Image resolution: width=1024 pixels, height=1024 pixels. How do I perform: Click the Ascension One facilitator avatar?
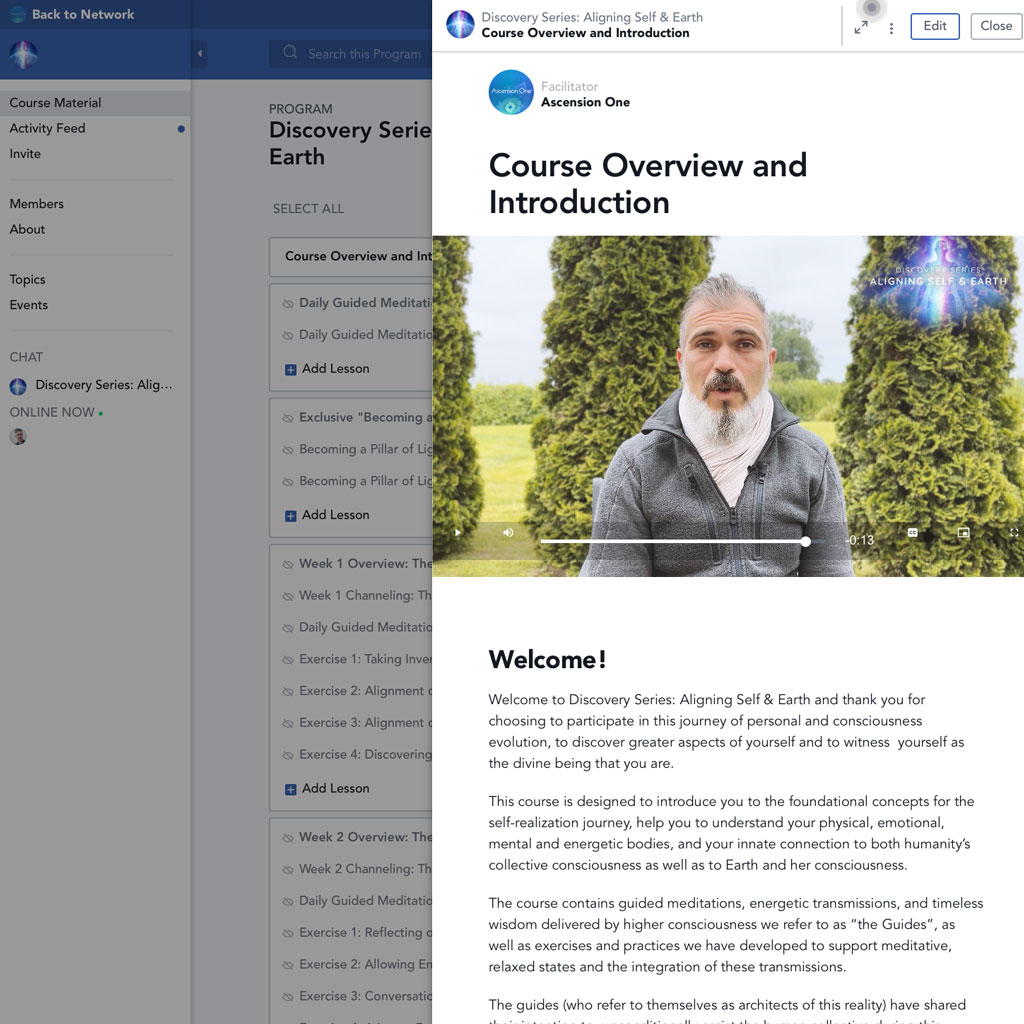(x=511, y=92)
